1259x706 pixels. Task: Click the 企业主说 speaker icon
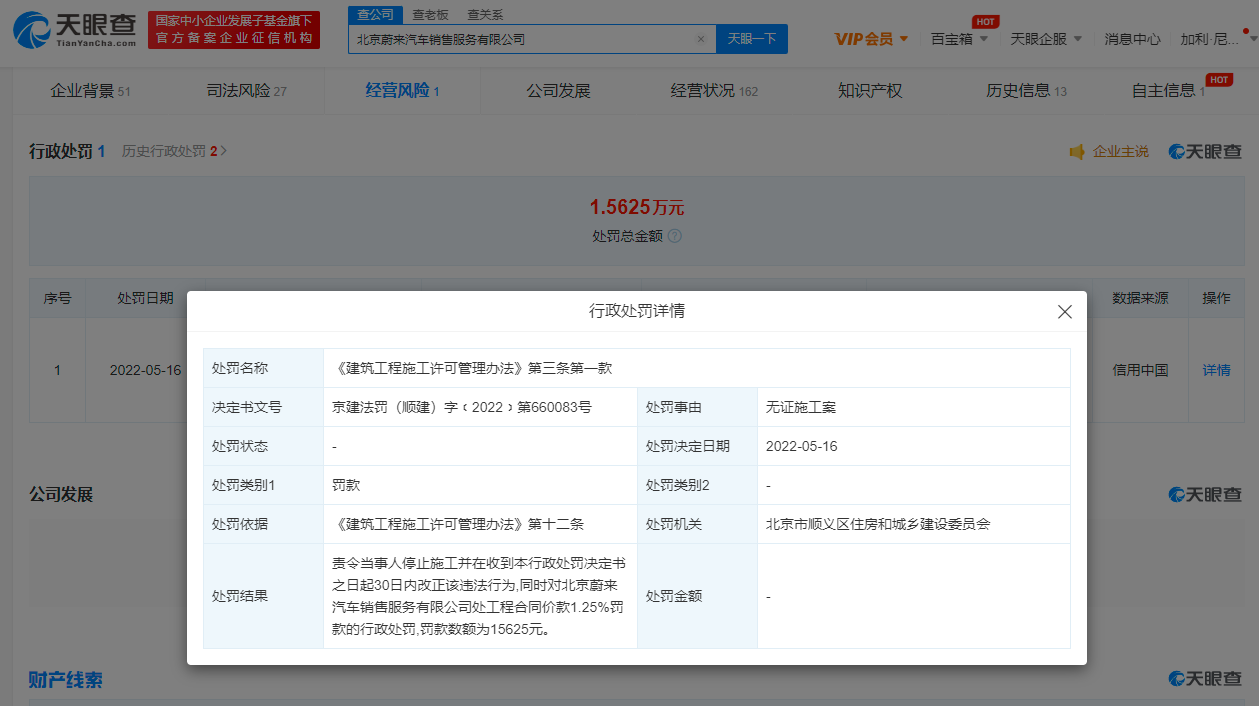pos(1077,151)
